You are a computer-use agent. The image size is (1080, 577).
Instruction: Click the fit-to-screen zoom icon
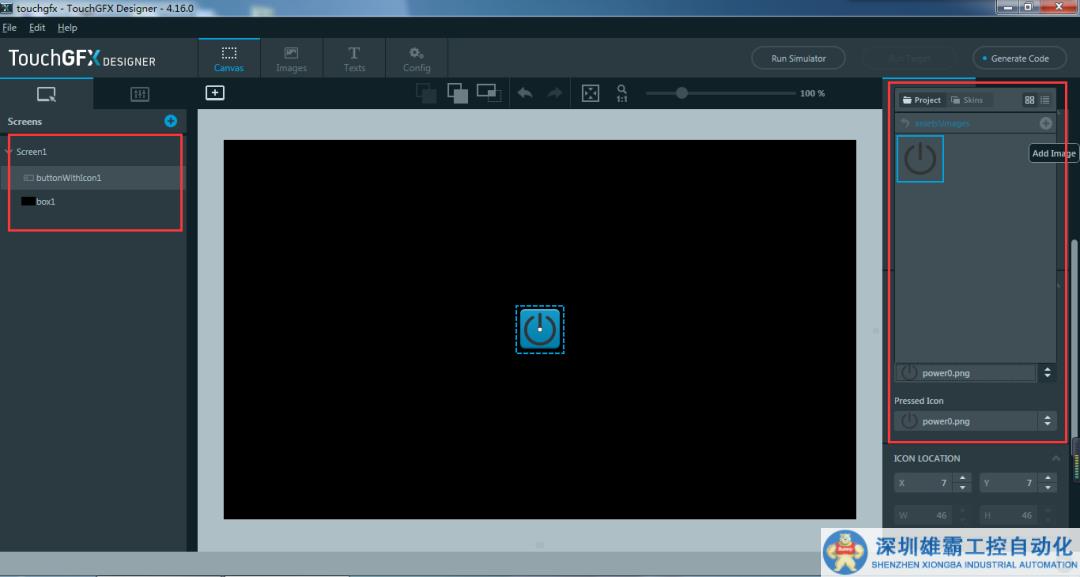coord(591,93)
